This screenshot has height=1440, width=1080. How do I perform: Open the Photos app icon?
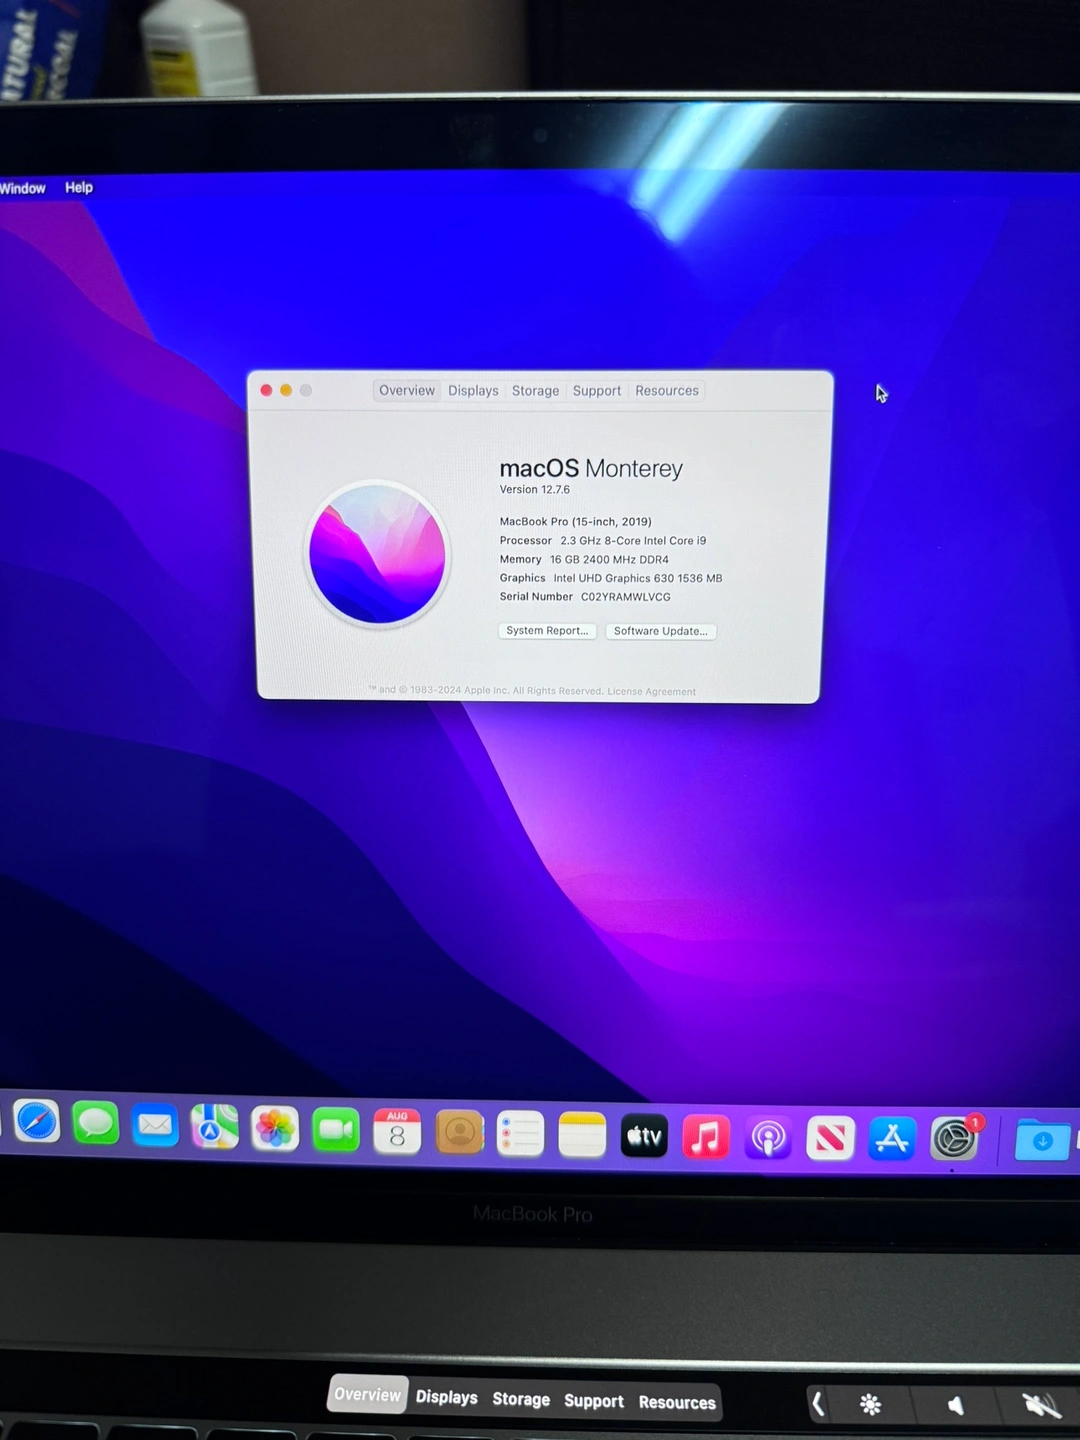[275, 1129]
